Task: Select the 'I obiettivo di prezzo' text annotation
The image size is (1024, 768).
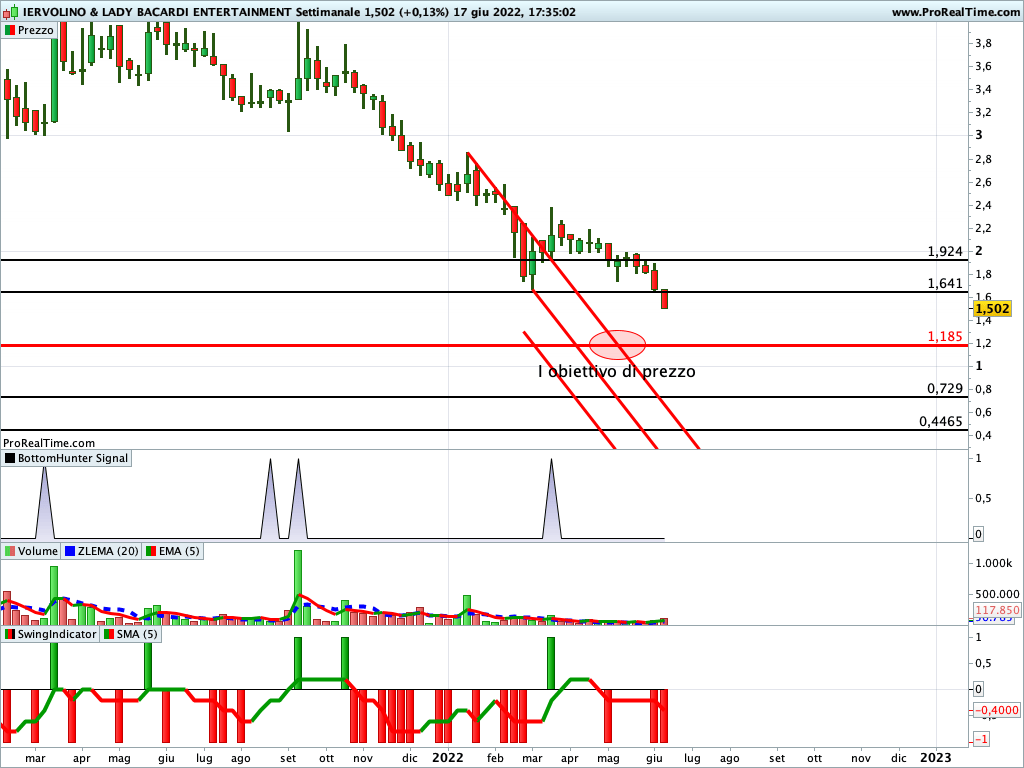Action: click(x=616, y=371)
